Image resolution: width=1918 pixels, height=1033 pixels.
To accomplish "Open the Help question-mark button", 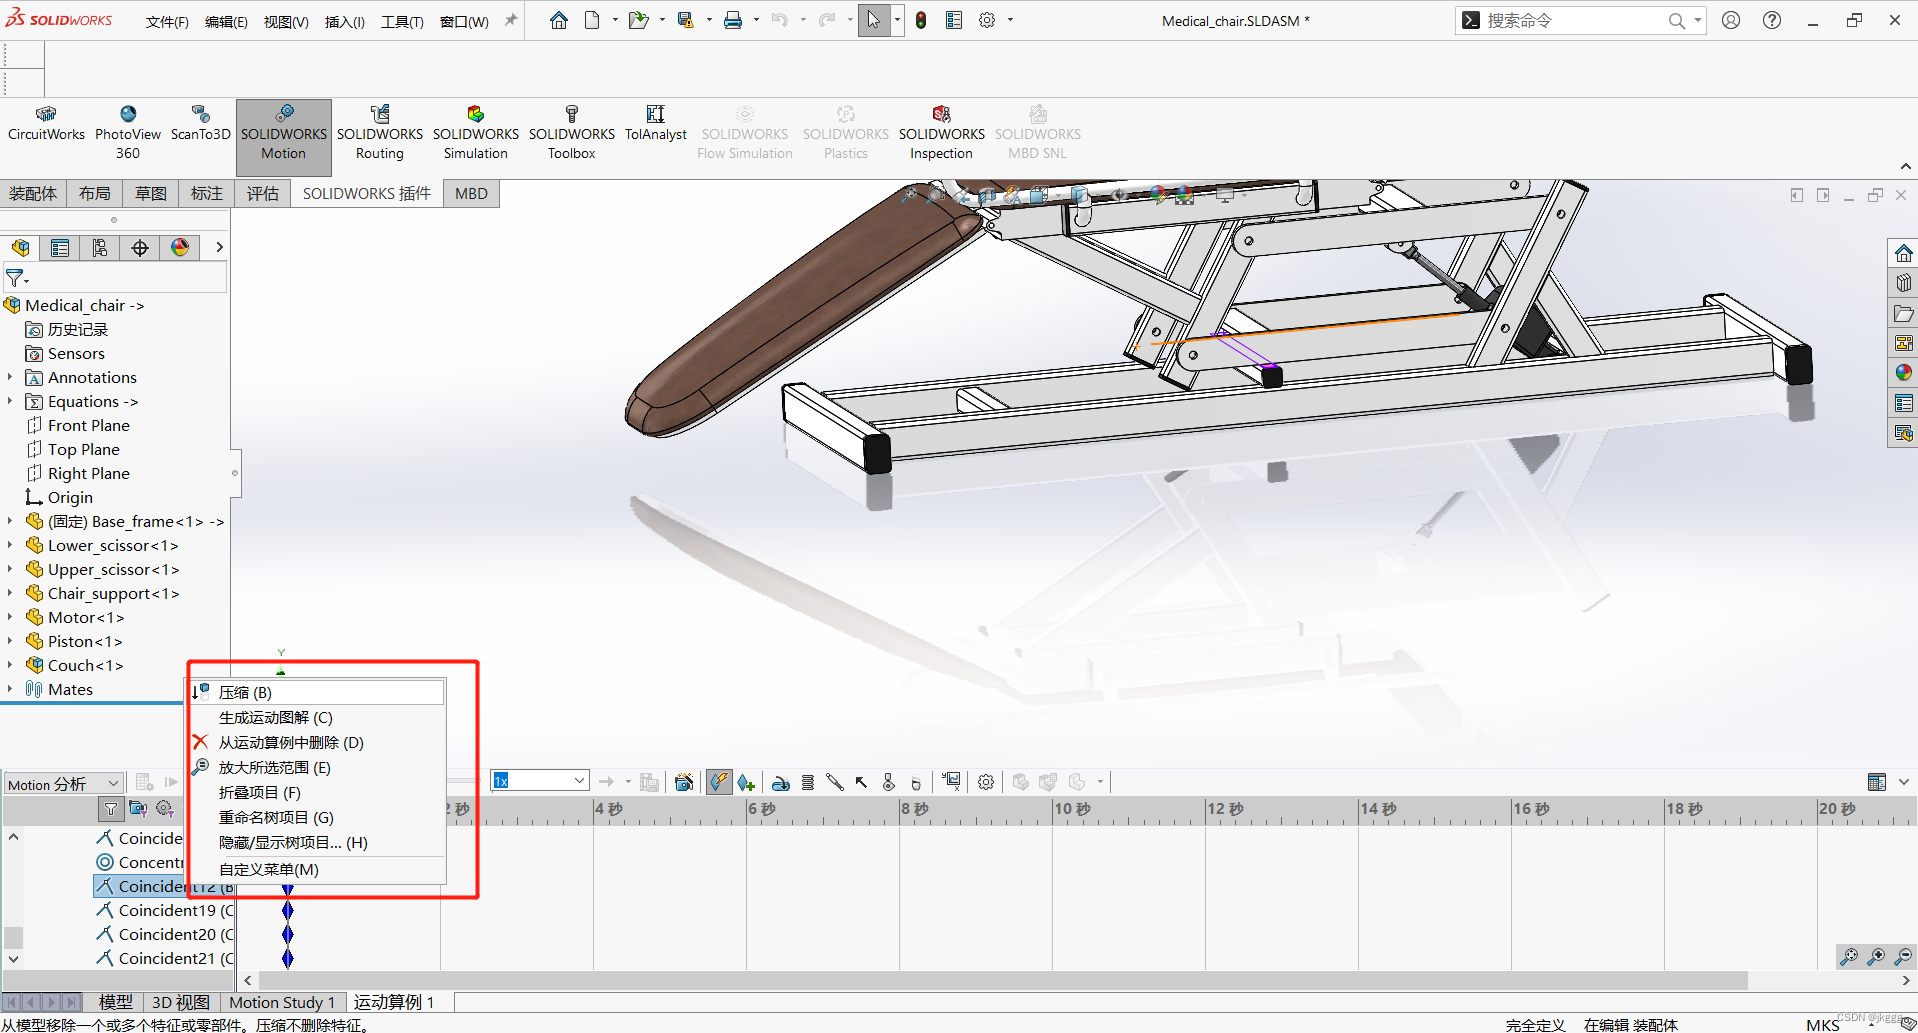I will [x=1772, y=20].
